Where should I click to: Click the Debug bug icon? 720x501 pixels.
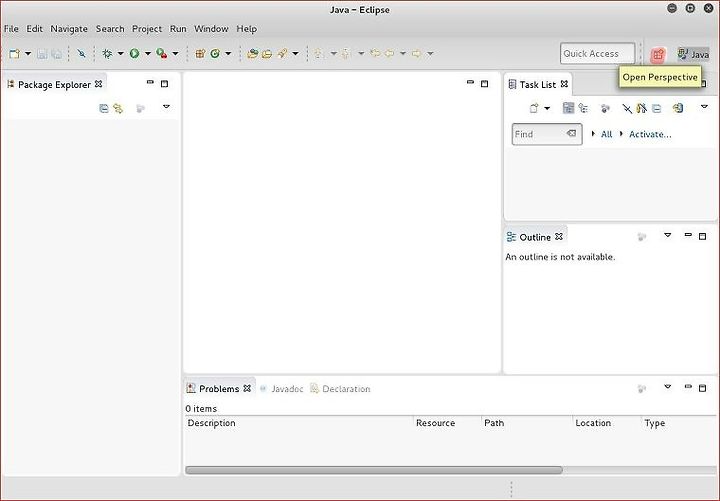point(107,54)
